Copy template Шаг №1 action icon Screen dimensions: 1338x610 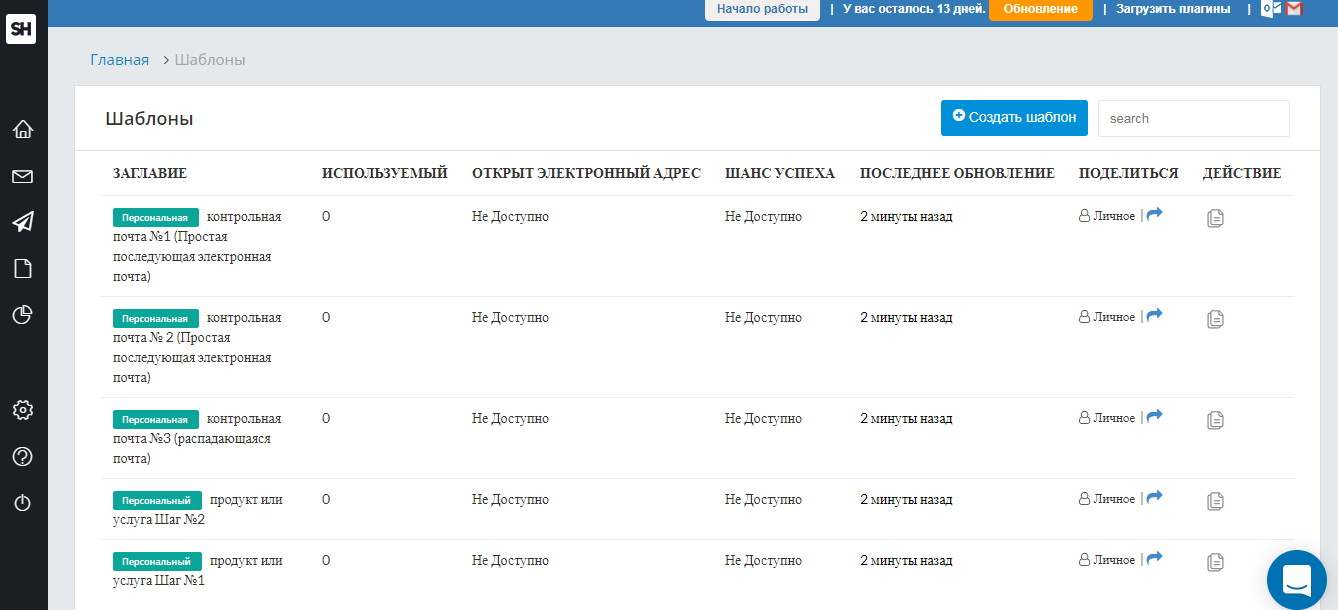tap(1215, 562)
